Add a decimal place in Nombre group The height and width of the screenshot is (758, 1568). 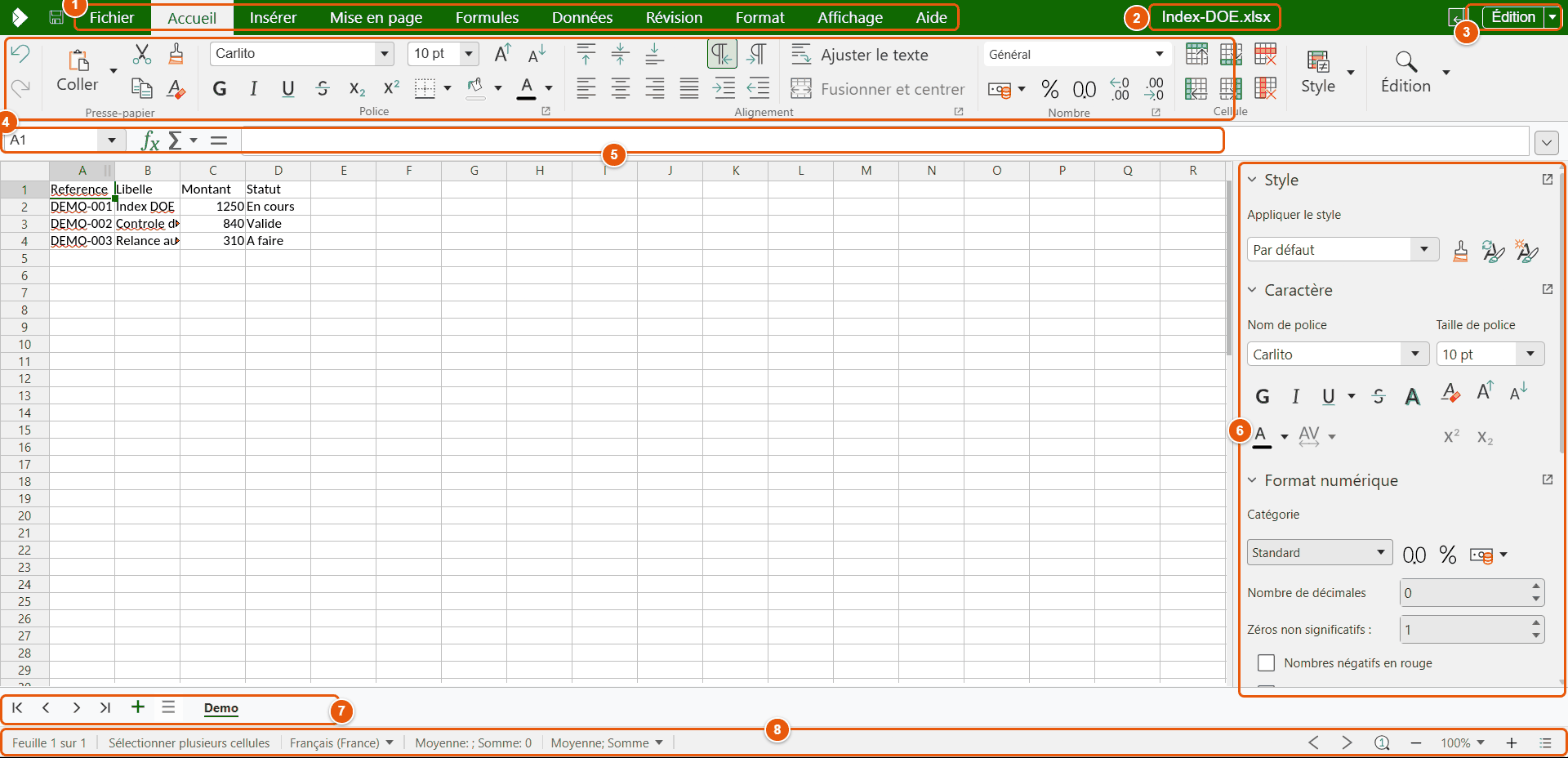tap(1120, 89)
